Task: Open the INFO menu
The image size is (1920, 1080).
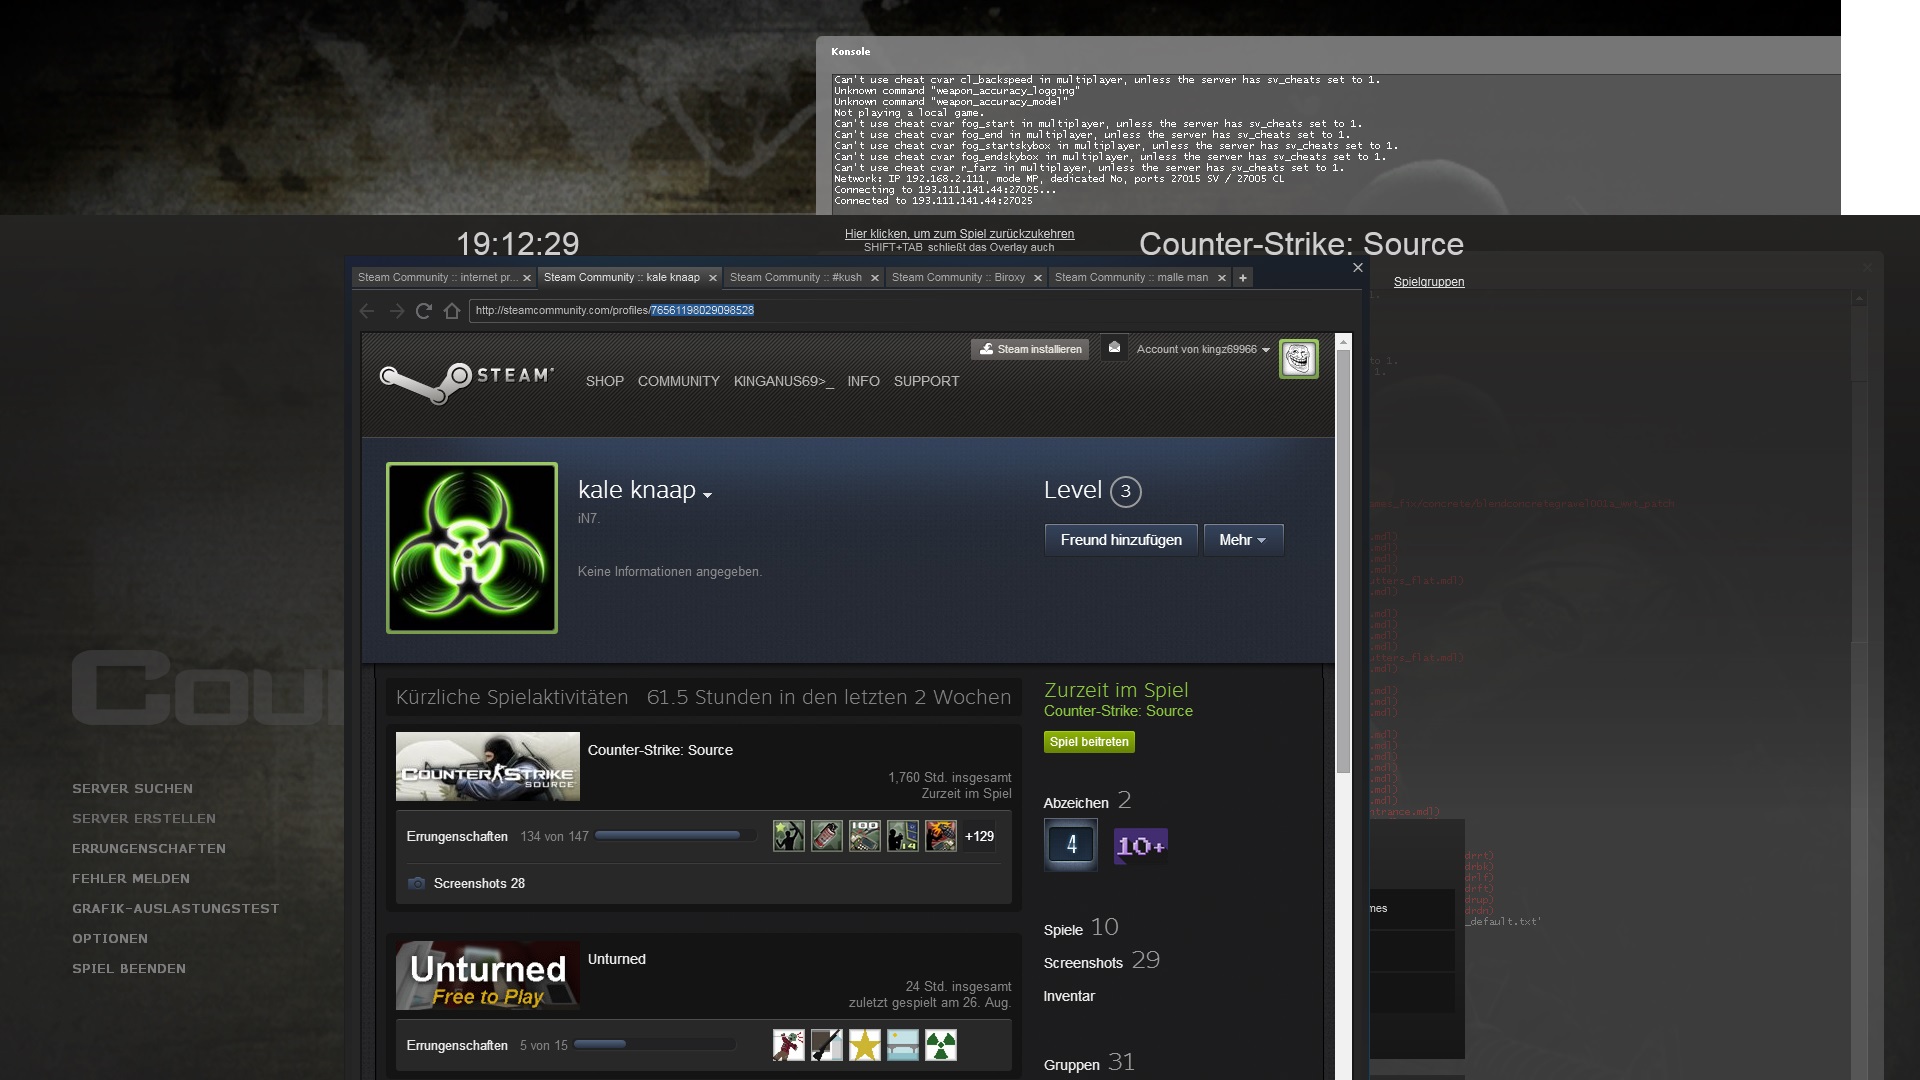Action: coord(864,381)
